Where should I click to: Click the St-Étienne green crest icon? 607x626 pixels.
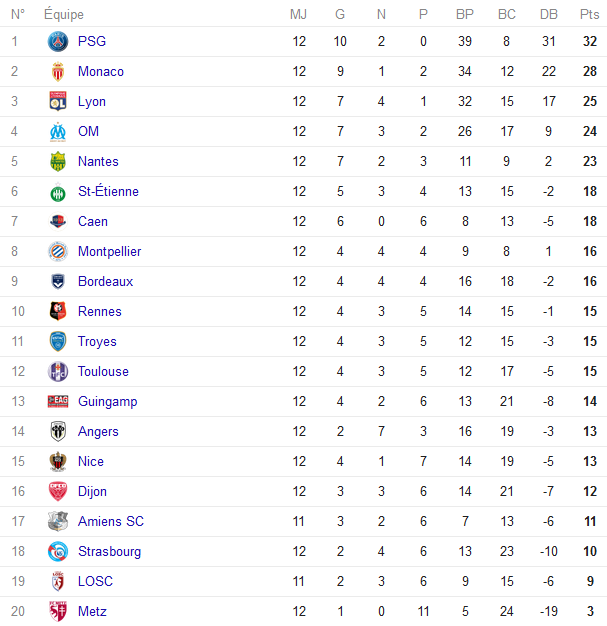click(x=58, y=192)
